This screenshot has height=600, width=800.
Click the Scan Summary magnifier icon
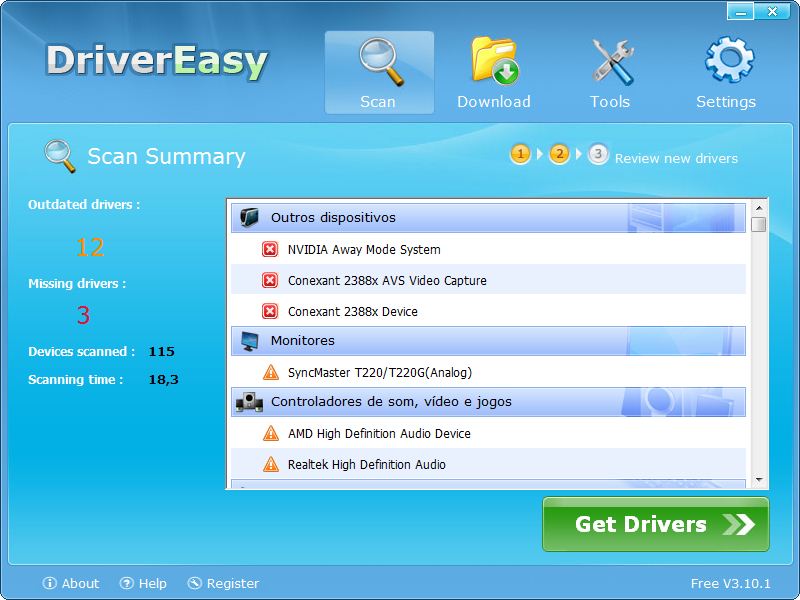click(x=61, y=153)
